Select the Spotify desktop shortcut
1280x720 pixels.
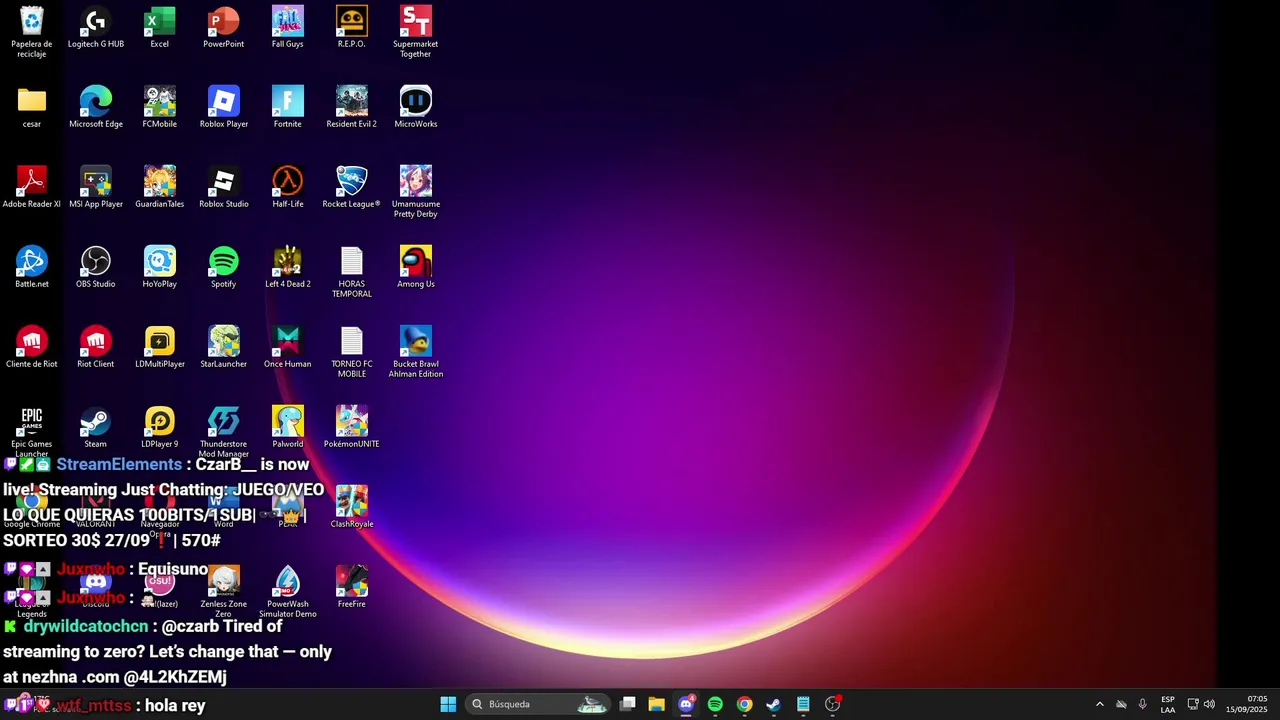224,268
